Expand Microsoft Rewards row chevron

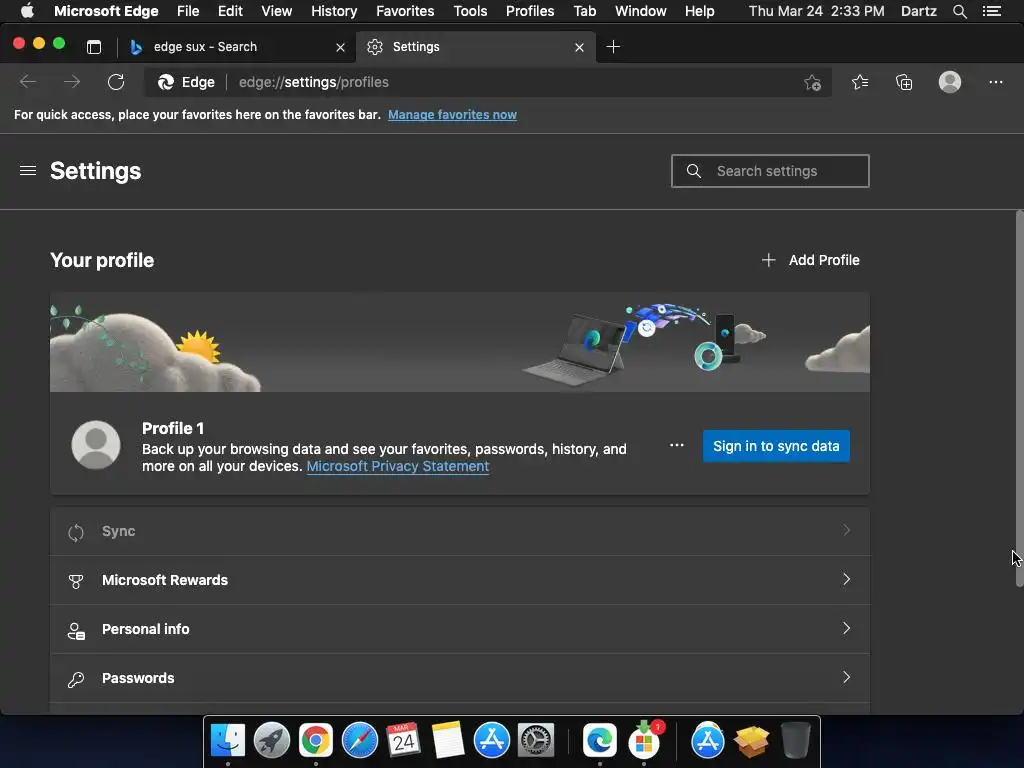pyautogui.click(x=846, y=579)
